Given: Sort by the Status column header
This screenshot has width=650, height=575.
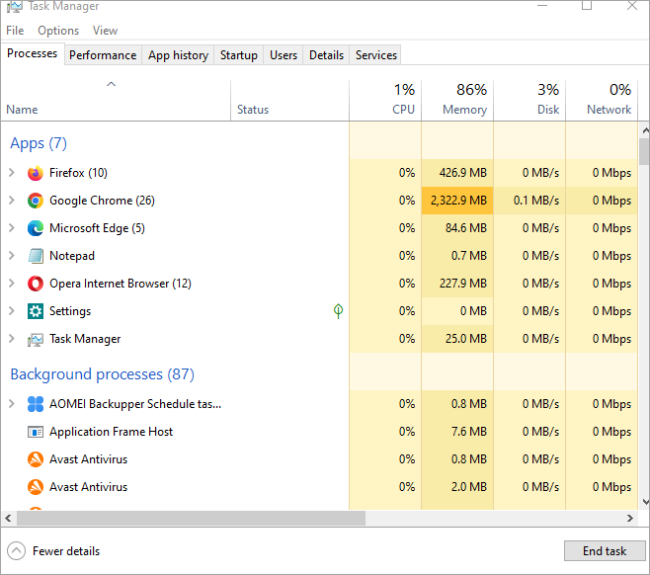Looking at the screenshot, I should pyautogui.click(x=253, y=109).
